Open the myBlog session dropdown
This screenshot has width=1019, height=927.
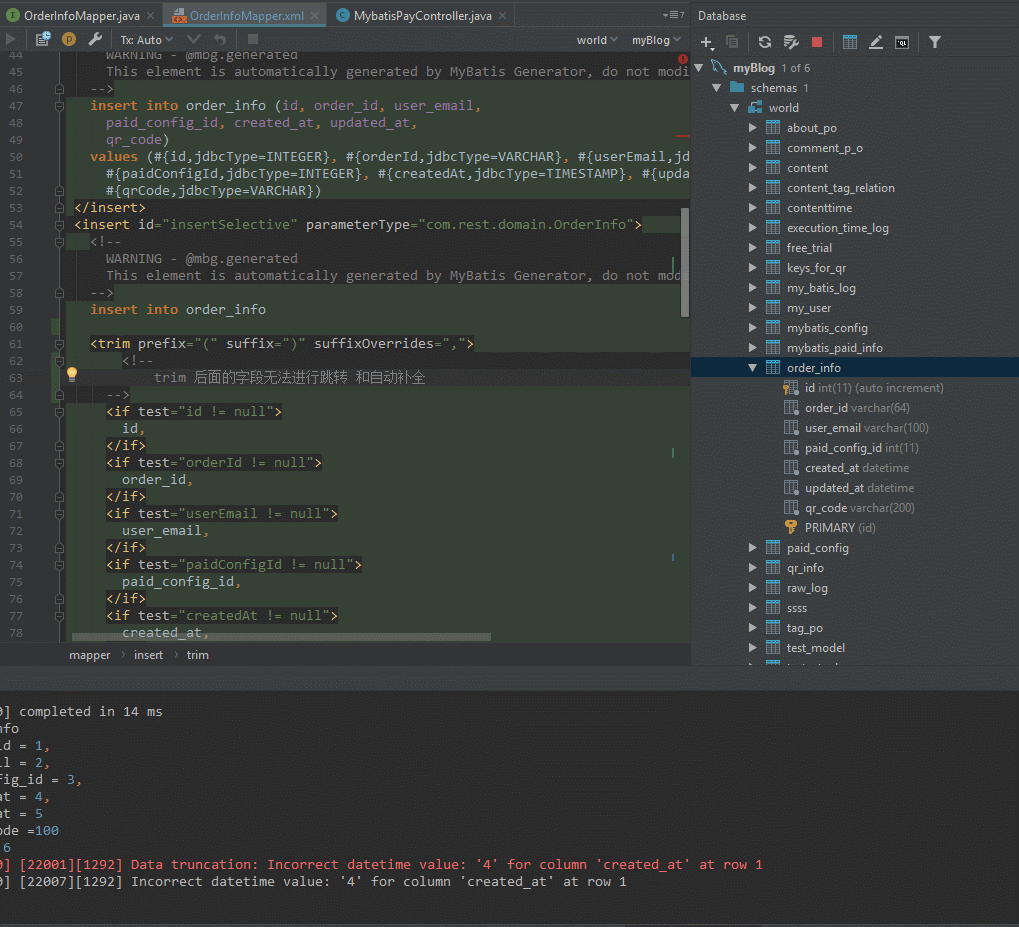(652, 39)
